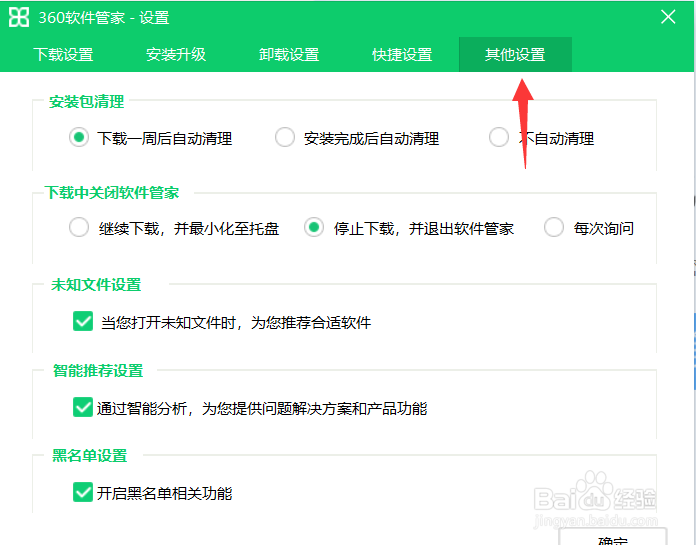Click the 下载中关闭软件管家 section heading
The image size is (696, 545).
coord(112,193)
